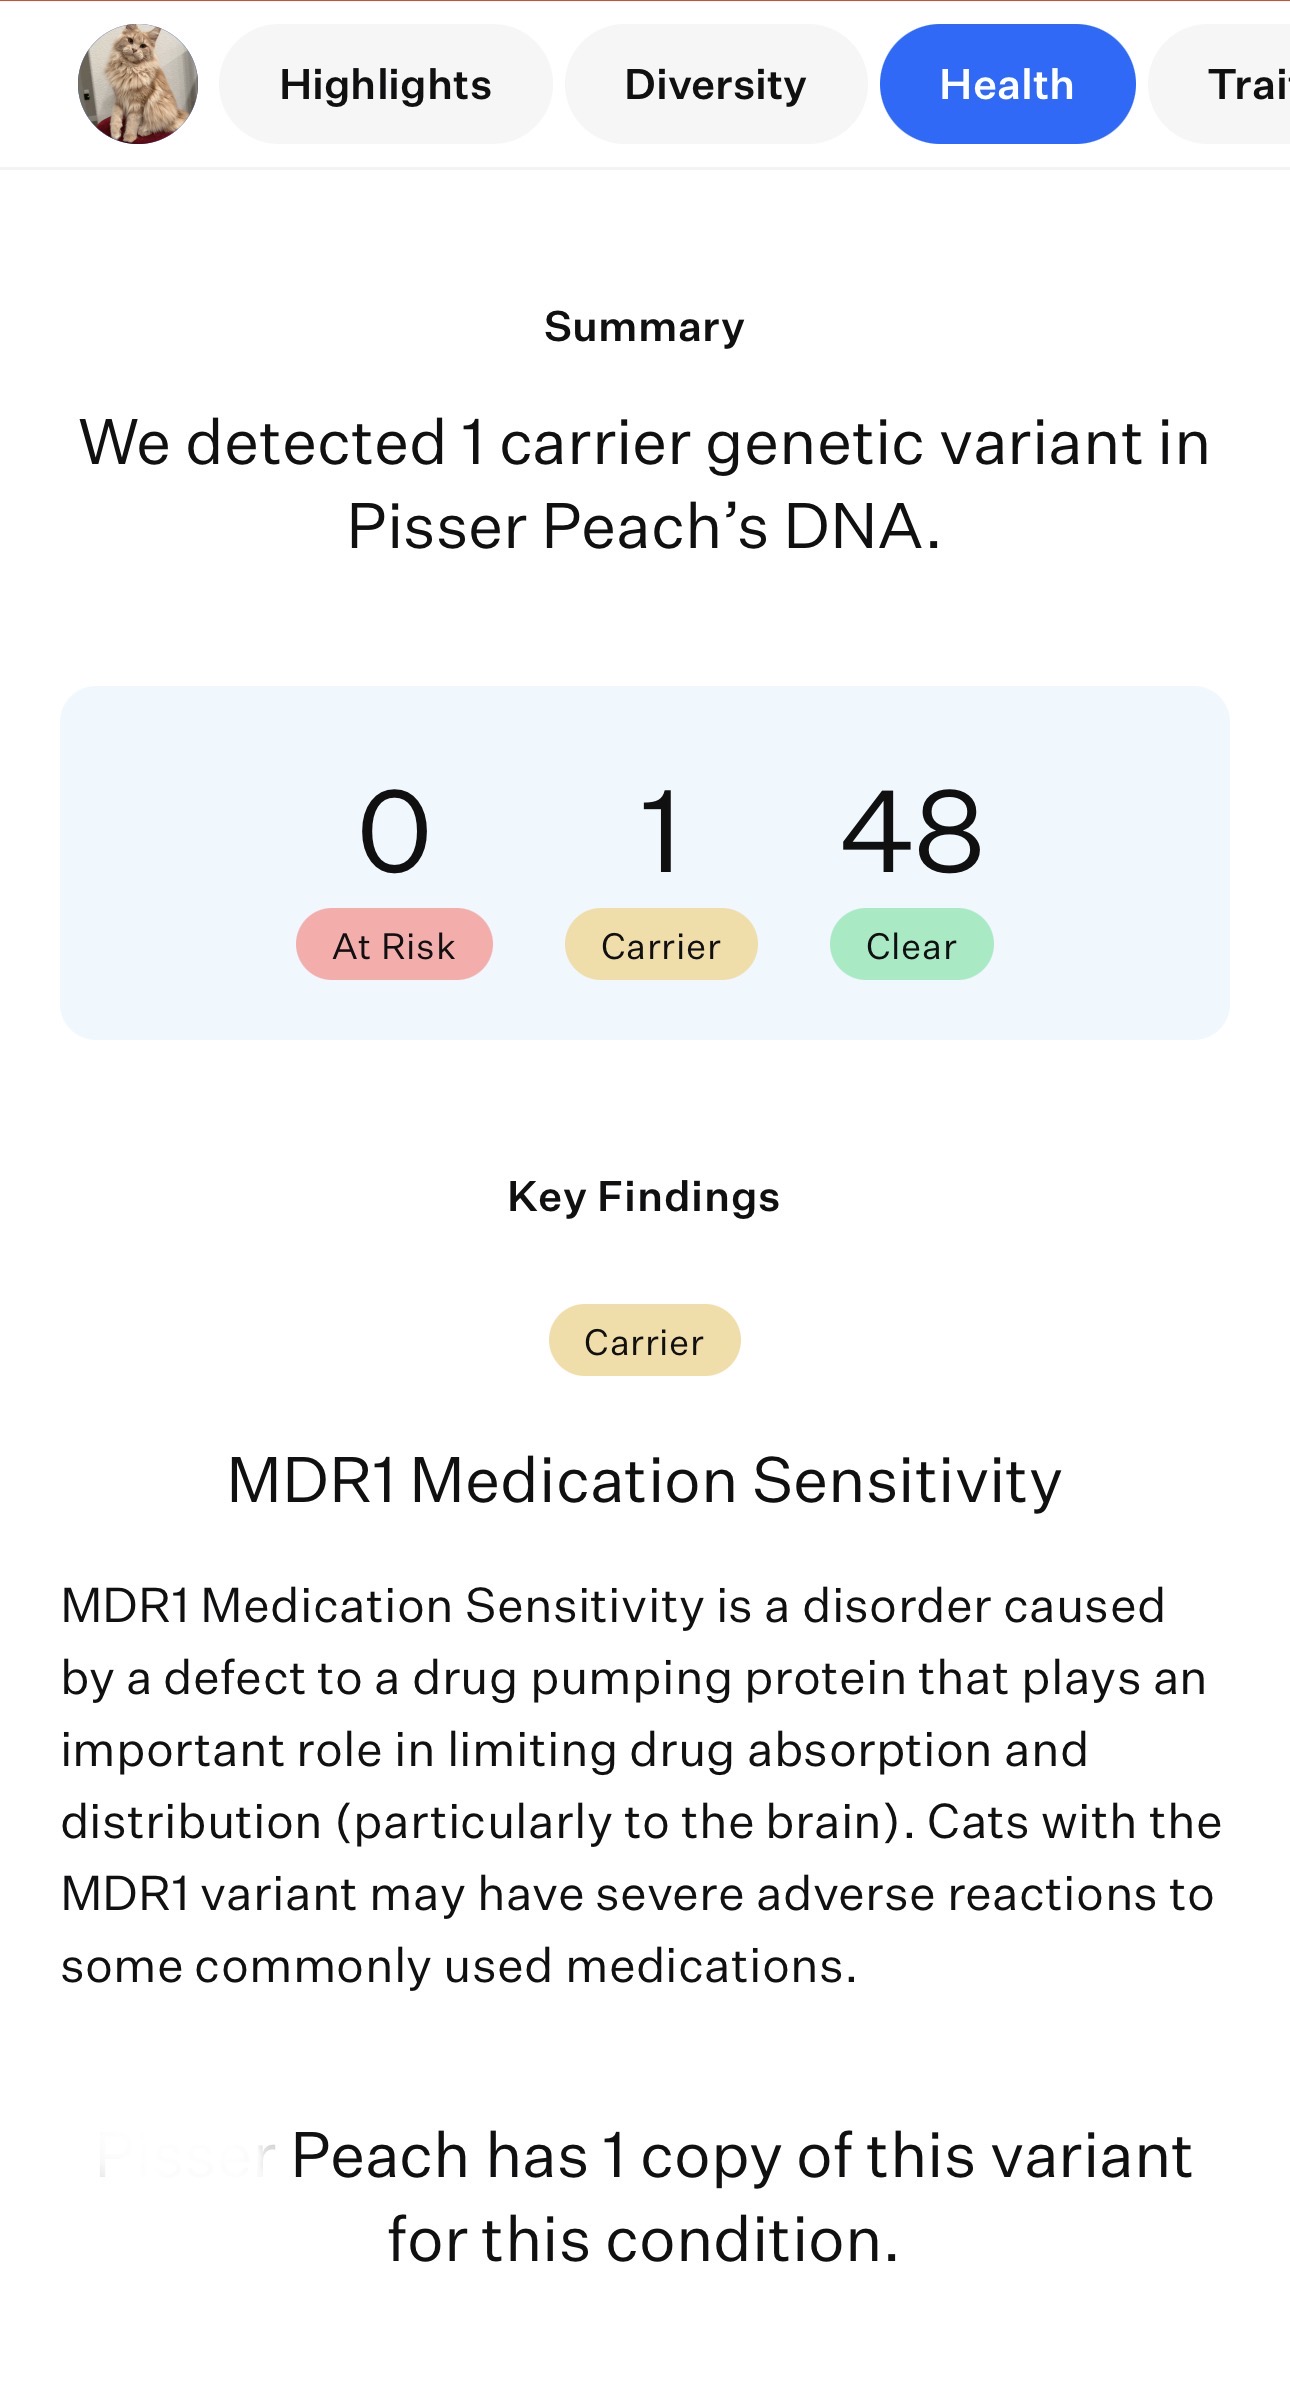Open the Diversity tab
Image resolution: width=1290 pixels, height=2392 pixels.
click(x=716, y=84)
